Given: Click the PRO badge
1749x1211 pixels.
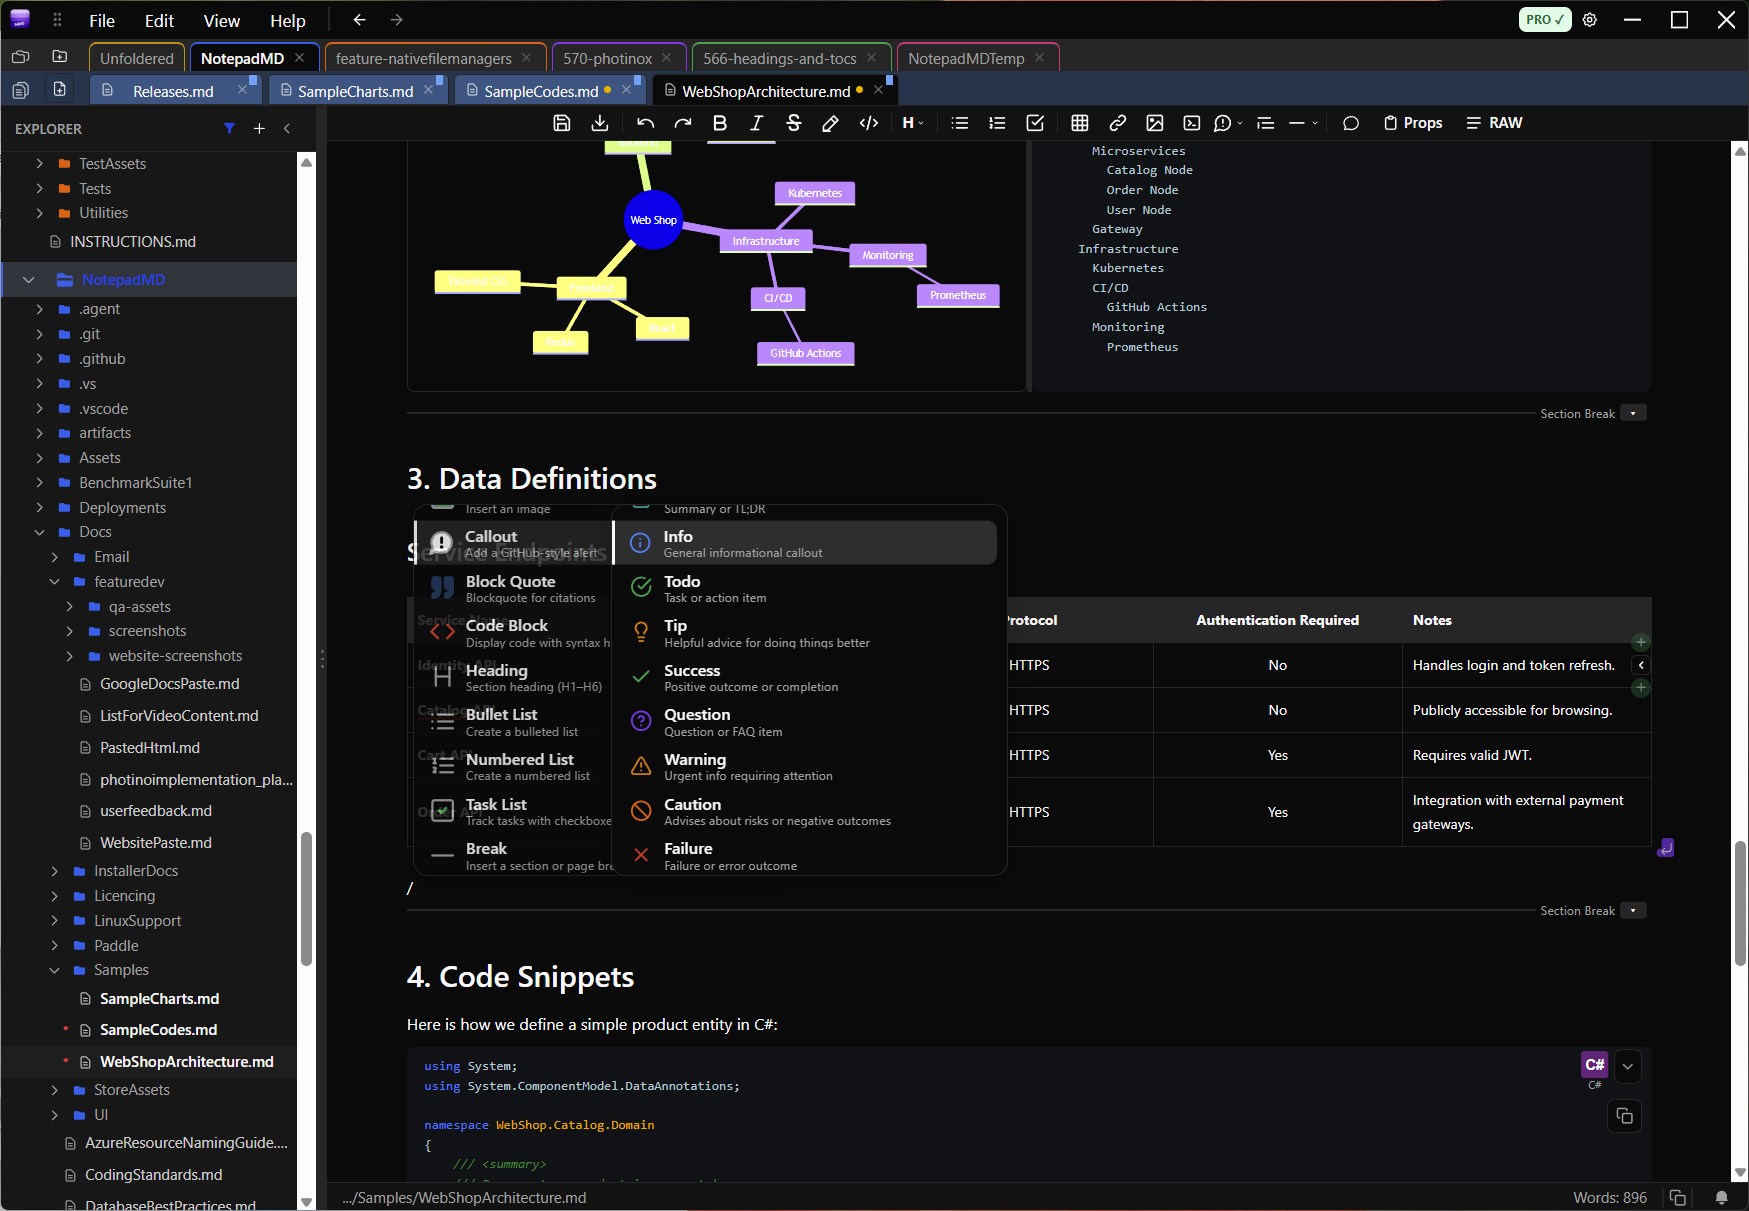Looking at the screenshot, I should 1545,20.
